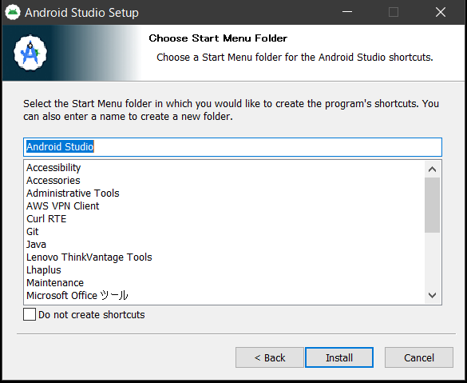Cancel the Android Studio setup

tap(419, 358)
